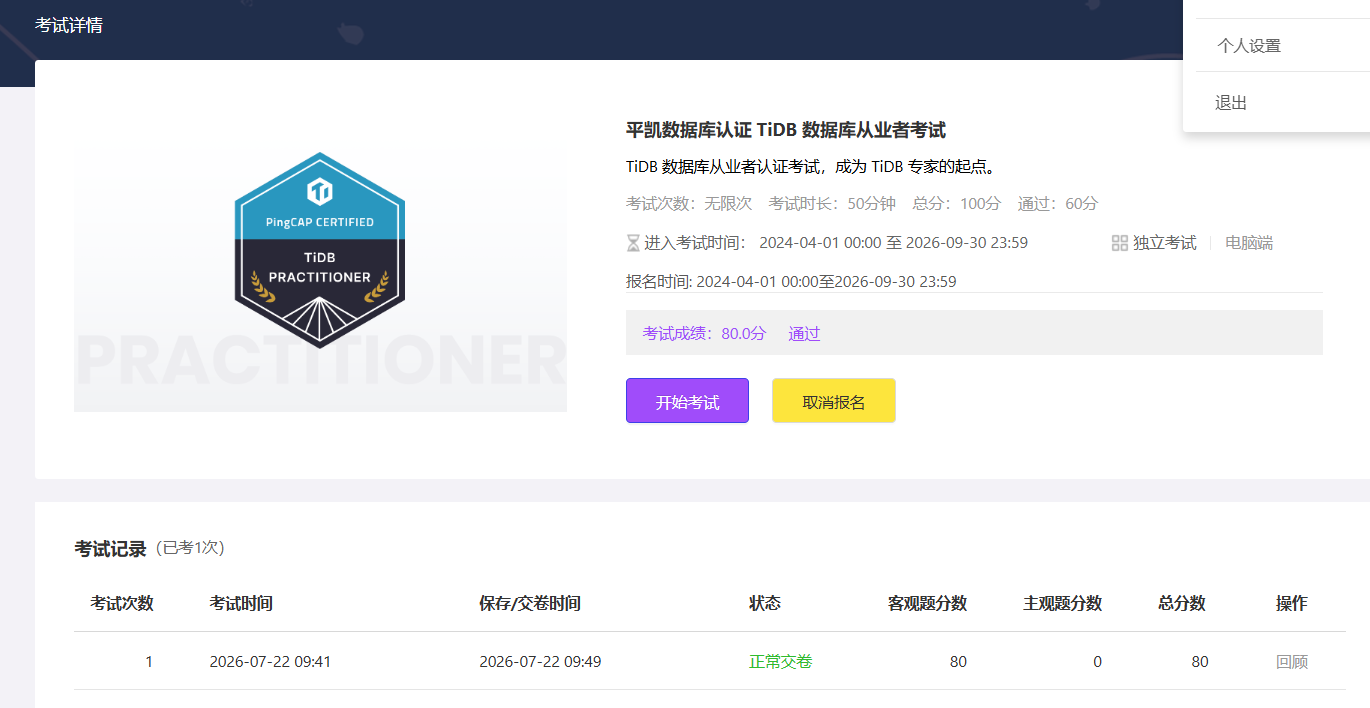The image size is (1370, 708).
Task: Click the 开始考试 button
Action: point(687,401)
